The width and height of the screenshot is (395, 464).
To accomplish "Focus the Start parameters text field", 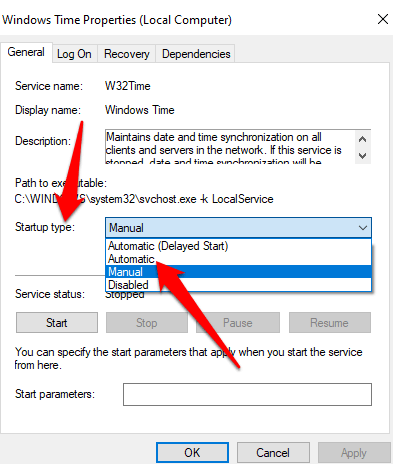I will [247, 394].
